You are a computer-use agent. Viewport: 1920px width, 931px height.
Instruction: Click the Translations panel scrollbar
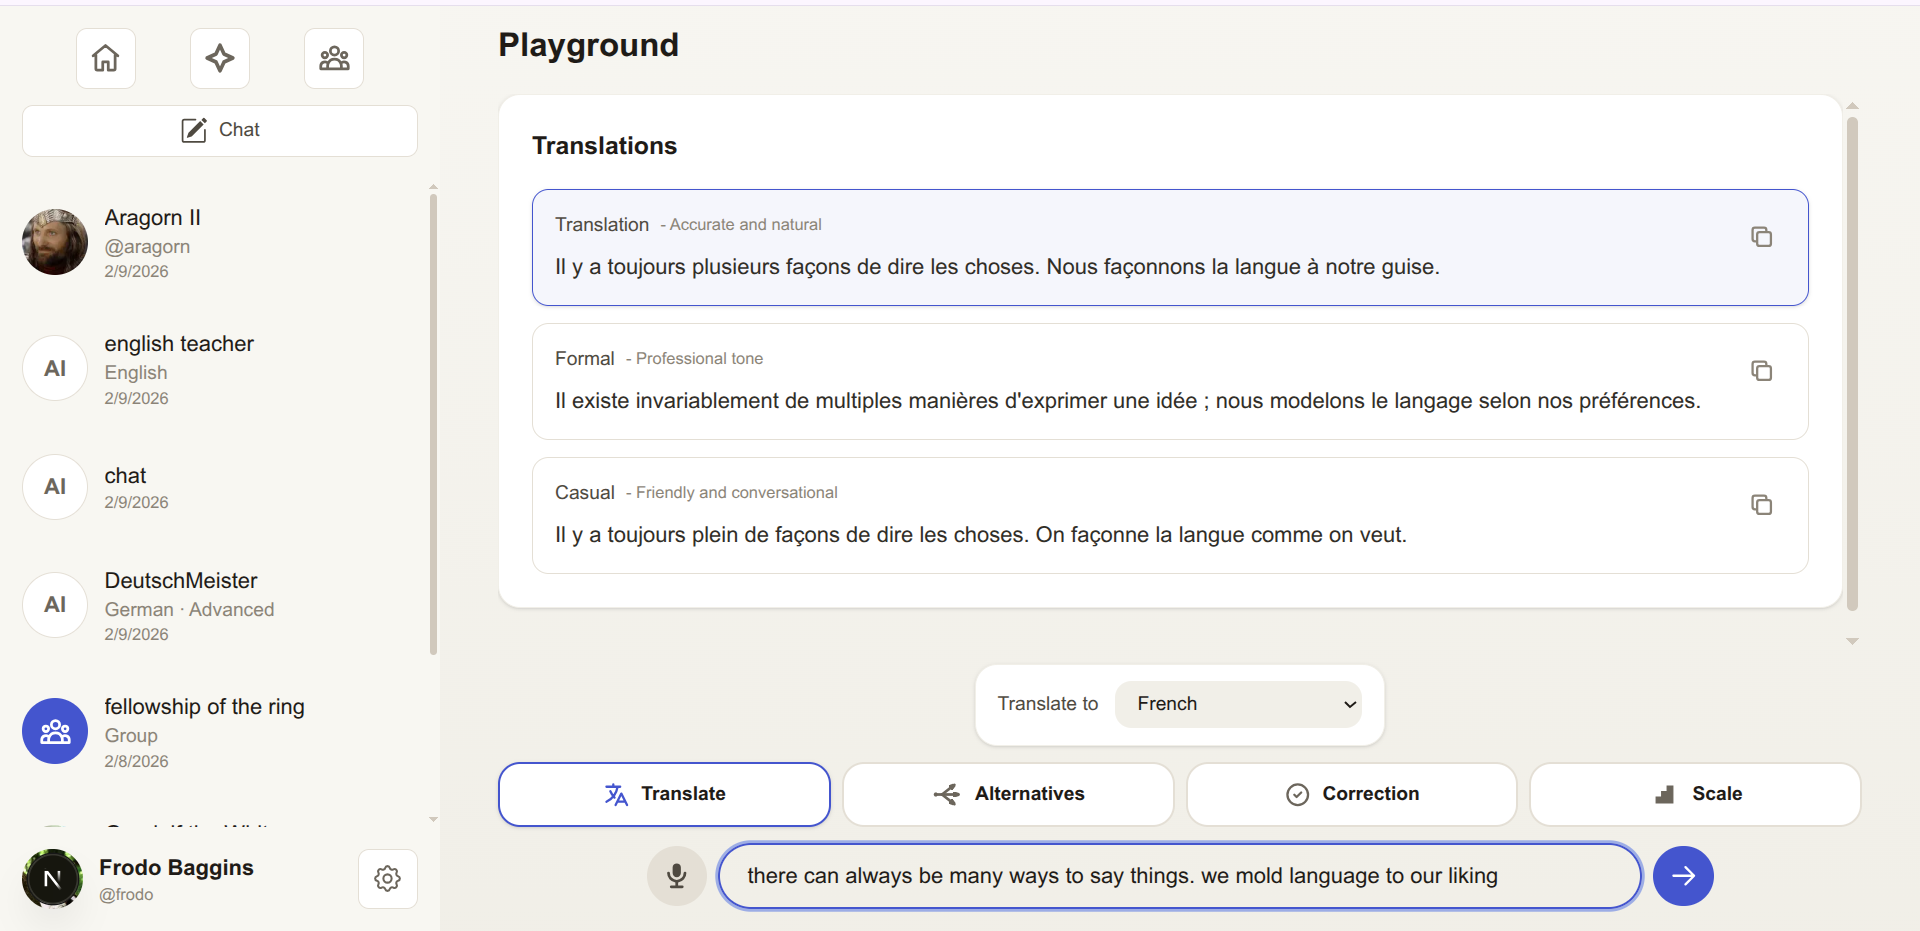(1852, 364)
